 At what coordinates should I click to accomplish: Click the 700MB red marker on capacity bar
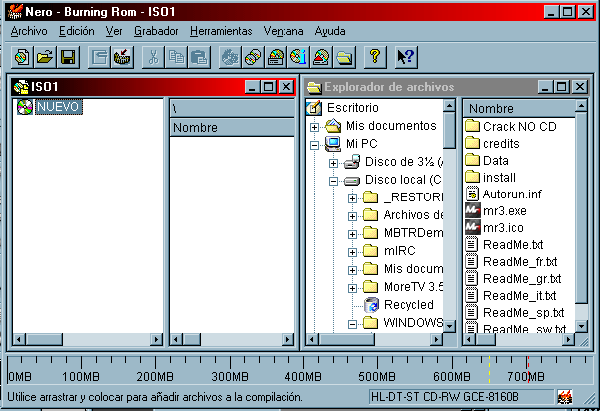coord(528,369)
